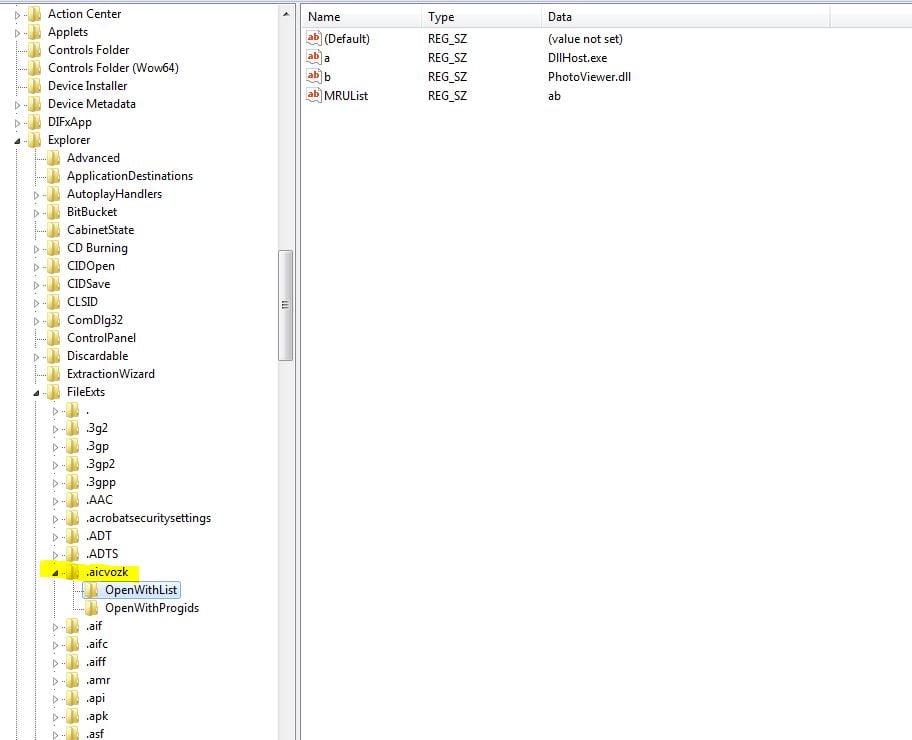Click the tree pane scroll-up arrow

[x=286, y=13]
